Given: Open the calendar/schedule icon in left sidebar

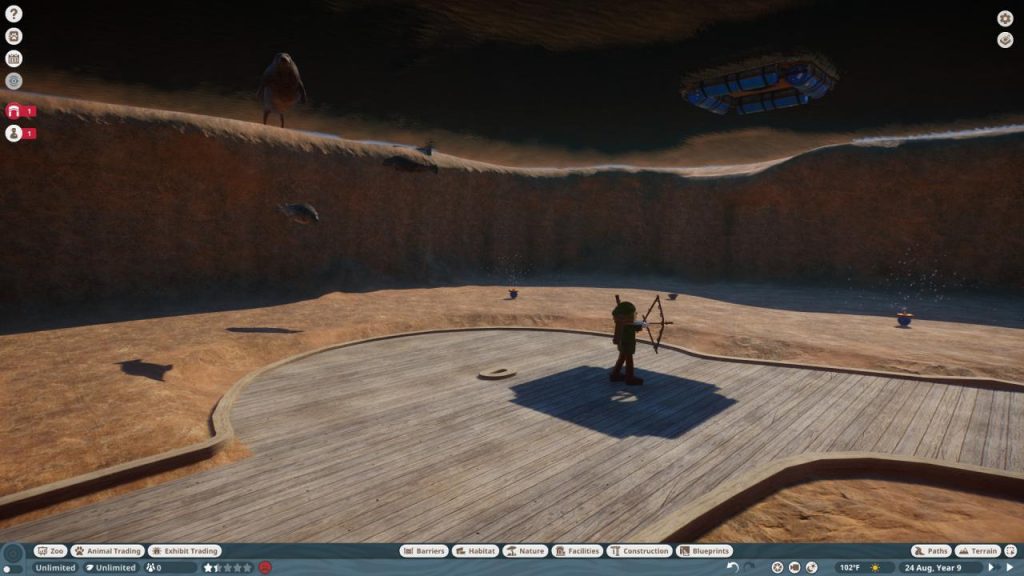Looking at the screenshot, I should tap(14, 59).
